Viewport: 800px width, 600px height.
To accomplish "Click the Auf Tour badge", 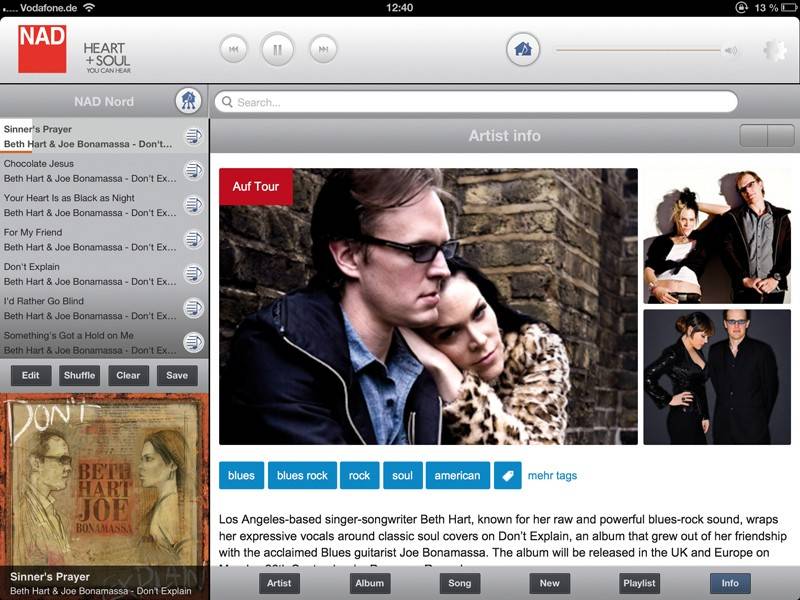I will click(x=256, y=186).
